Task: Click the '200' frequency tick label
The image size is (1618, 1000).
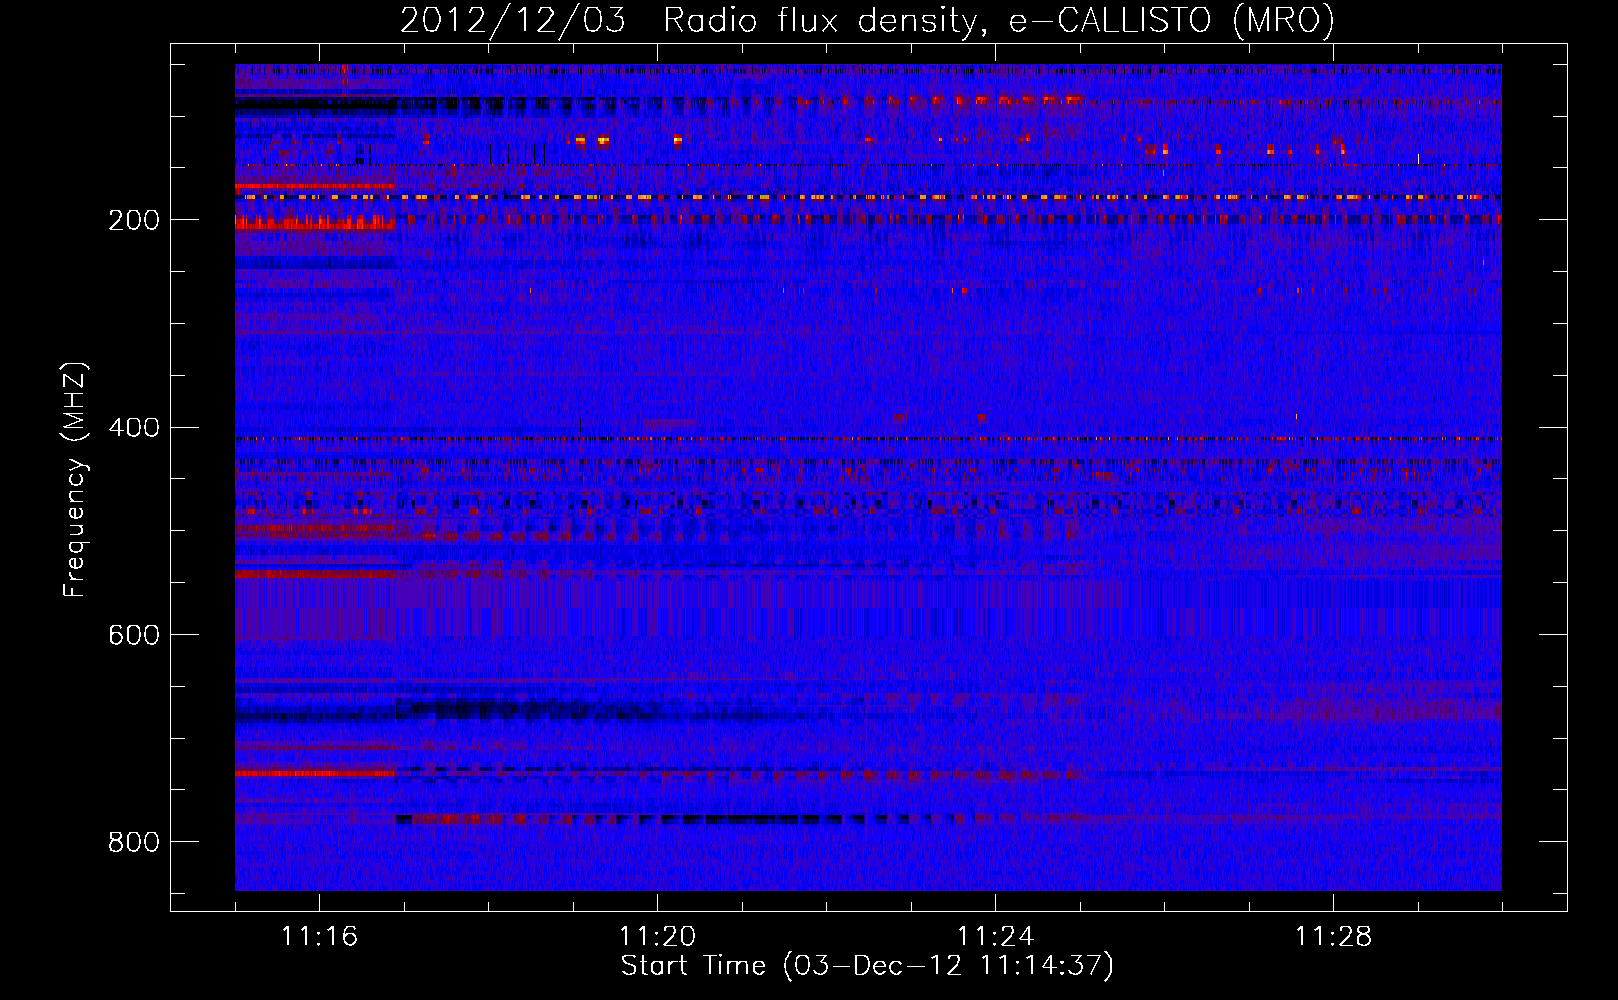Action: tap(134, 220)
